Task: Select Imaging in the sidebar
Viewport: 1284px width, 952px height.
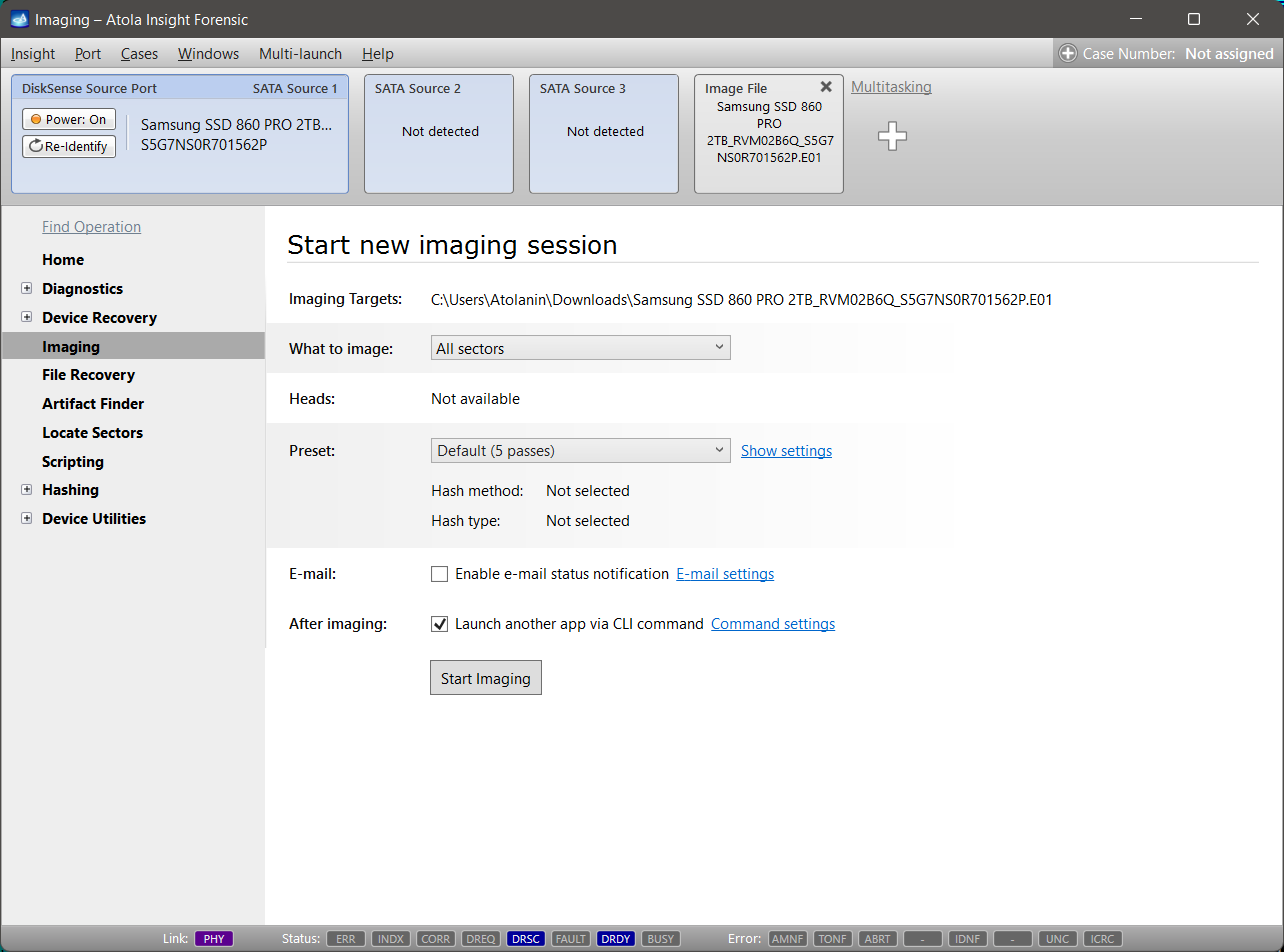Action: coord(133,346)
